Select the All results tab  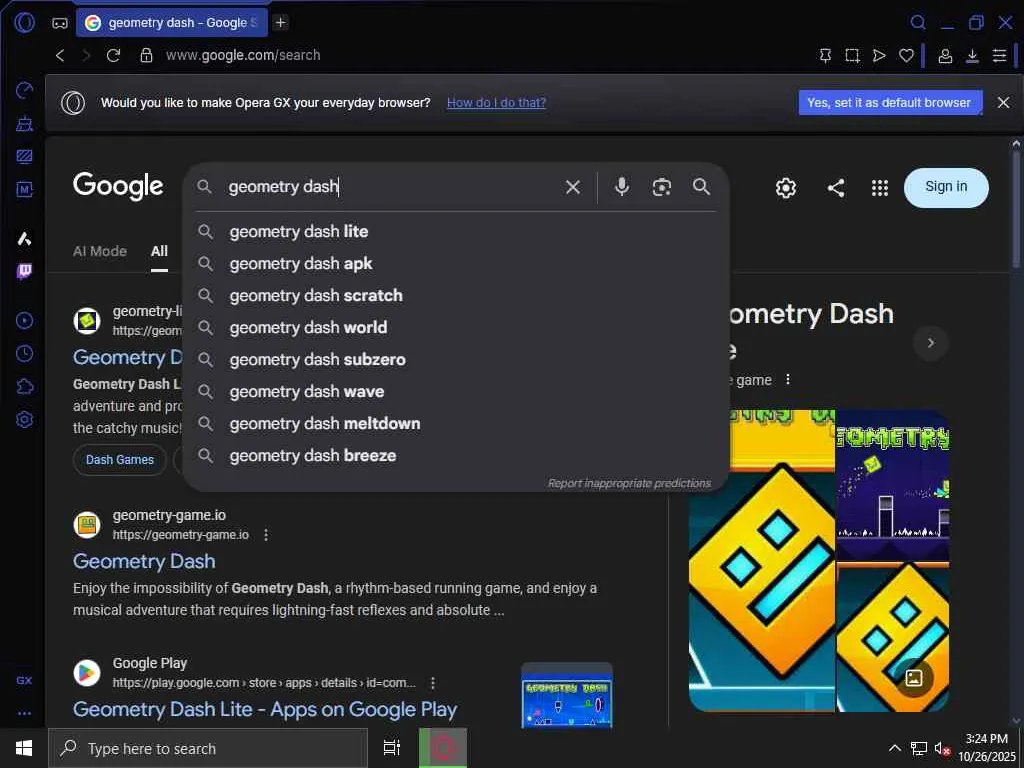[159, 251]
